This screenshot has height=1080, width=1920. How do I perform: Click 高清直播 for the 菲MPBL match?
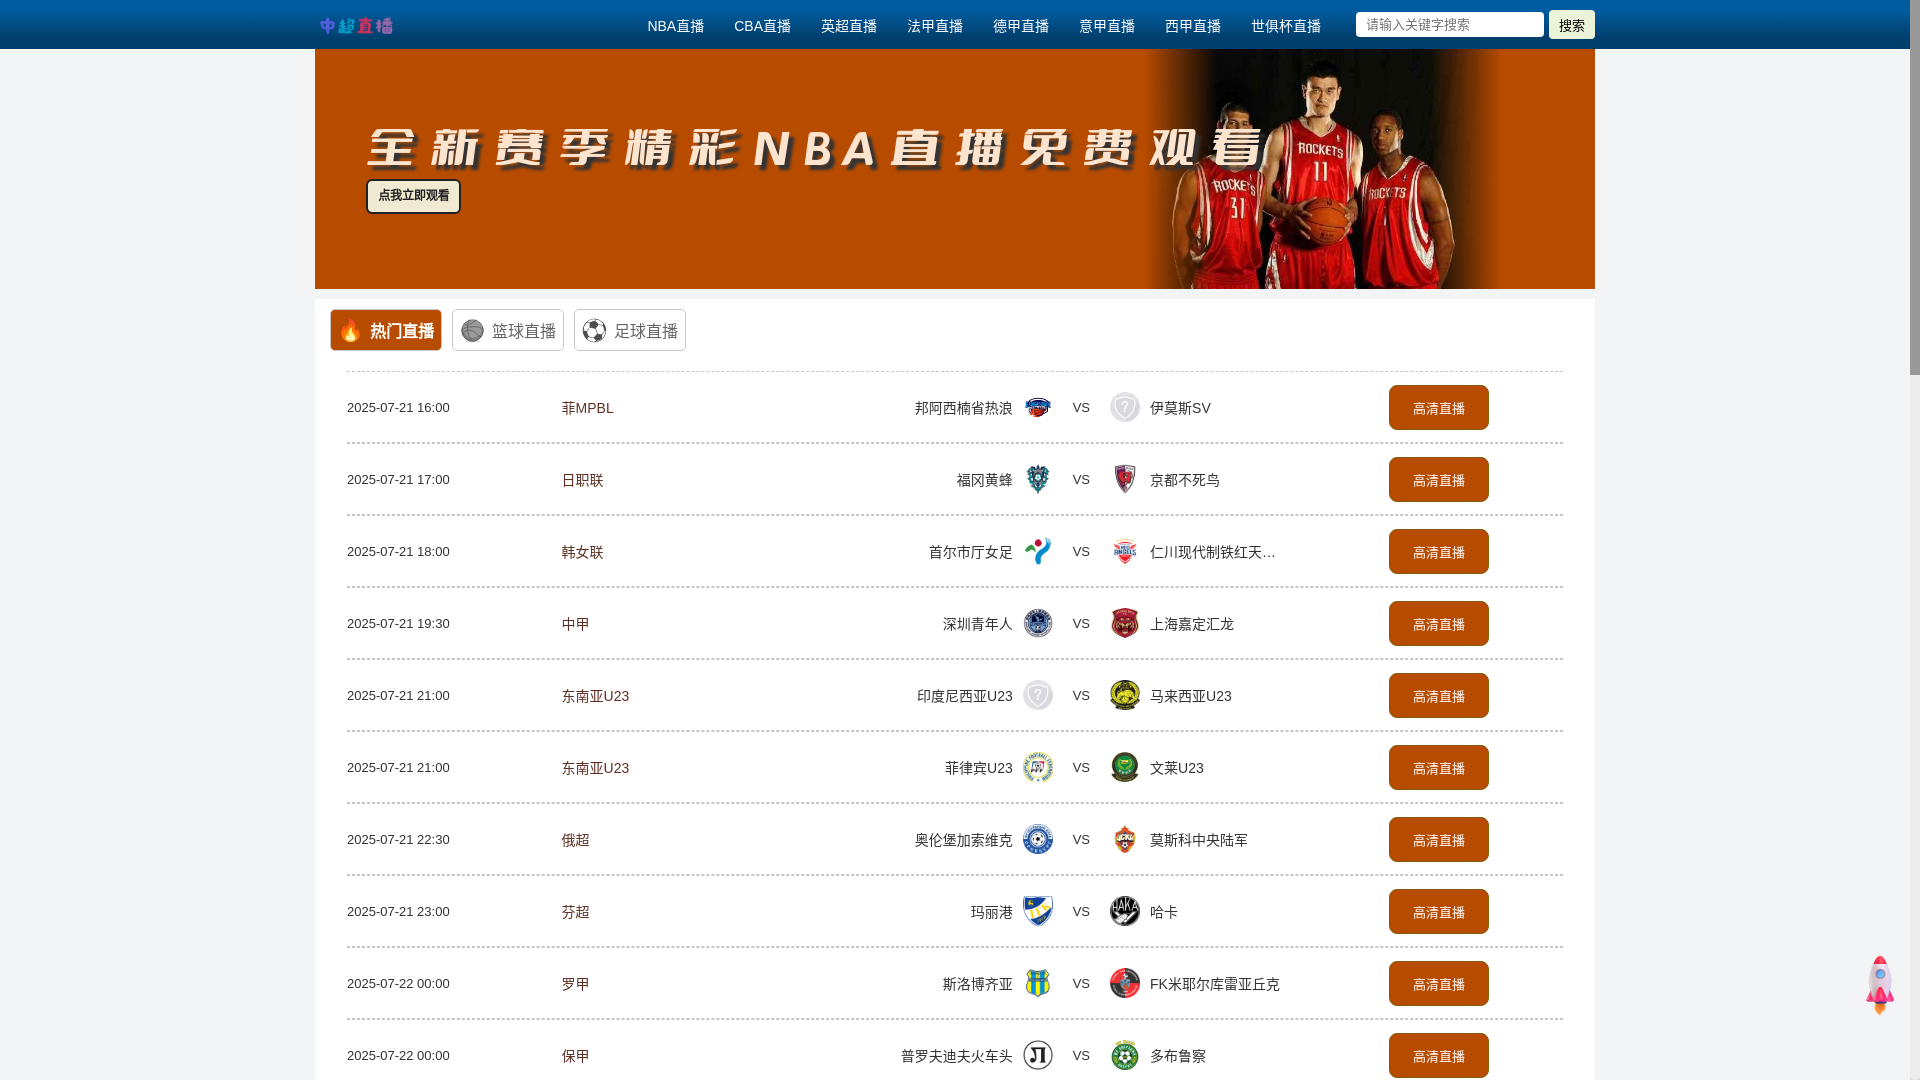tap(1439, 408)
